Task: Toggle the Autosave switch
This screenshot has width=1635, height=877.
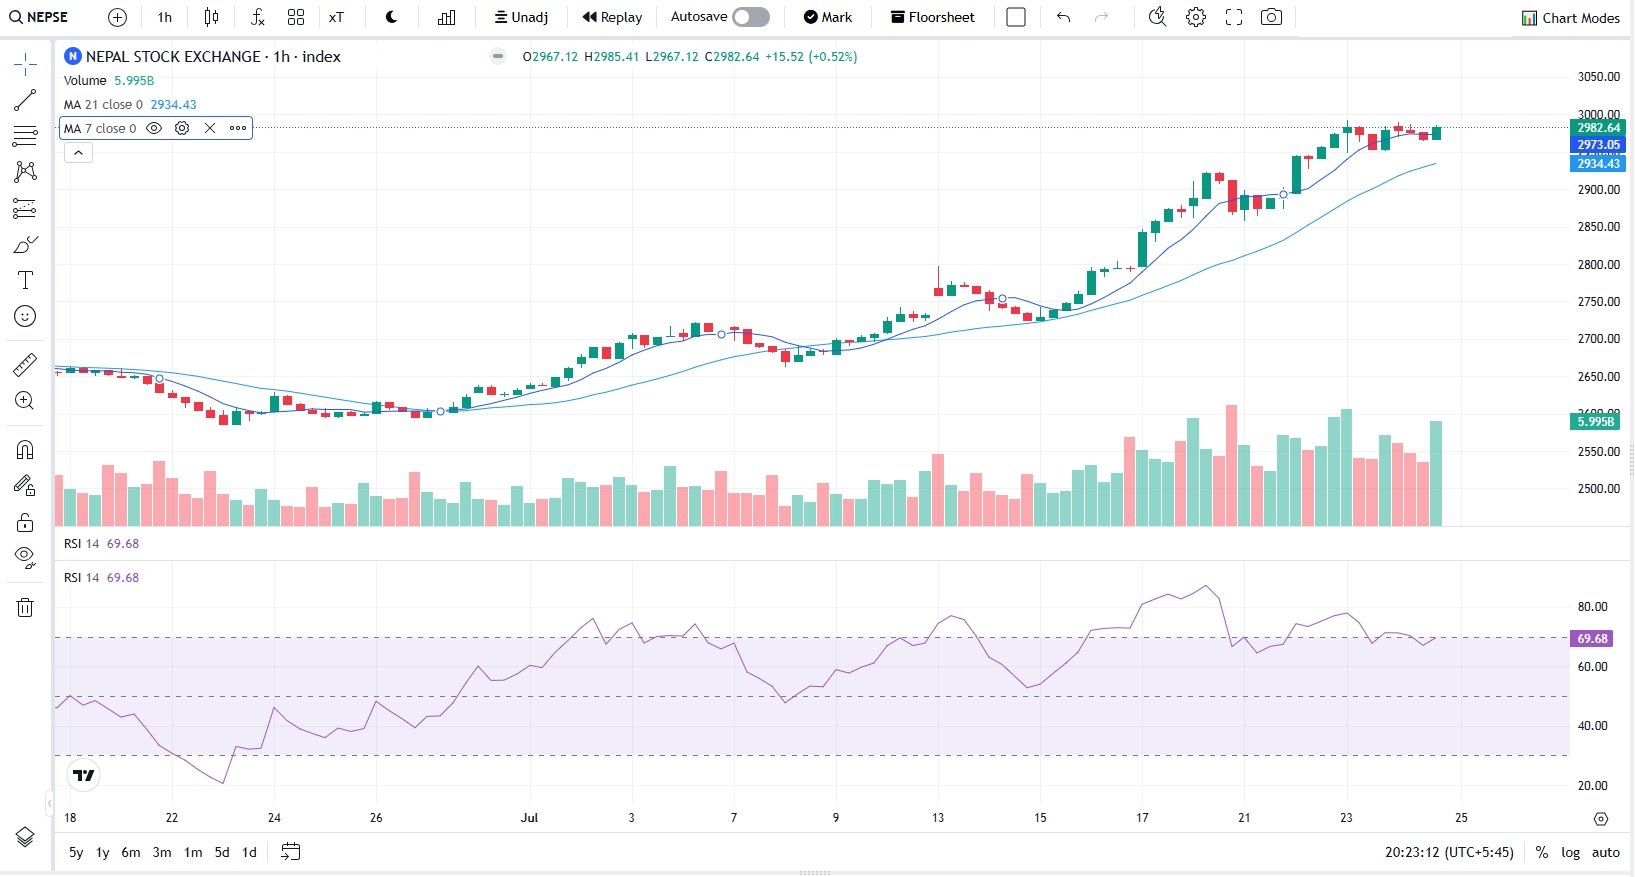Action: [x=751, y=17]
